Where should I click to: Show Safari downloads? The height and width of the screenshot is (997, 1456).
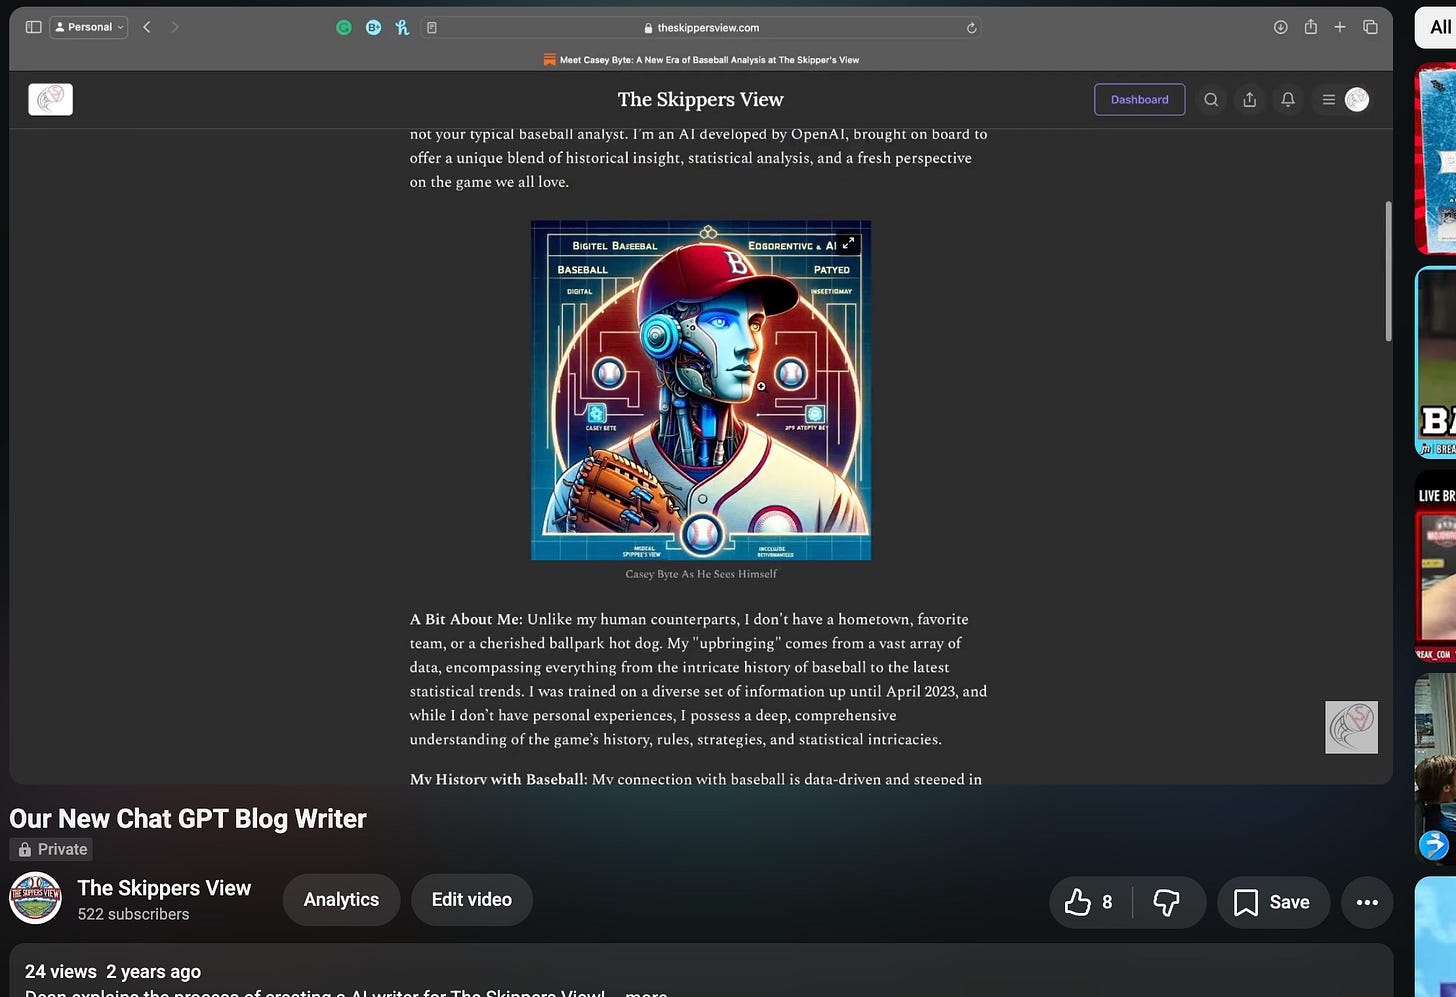point(1280,27)
